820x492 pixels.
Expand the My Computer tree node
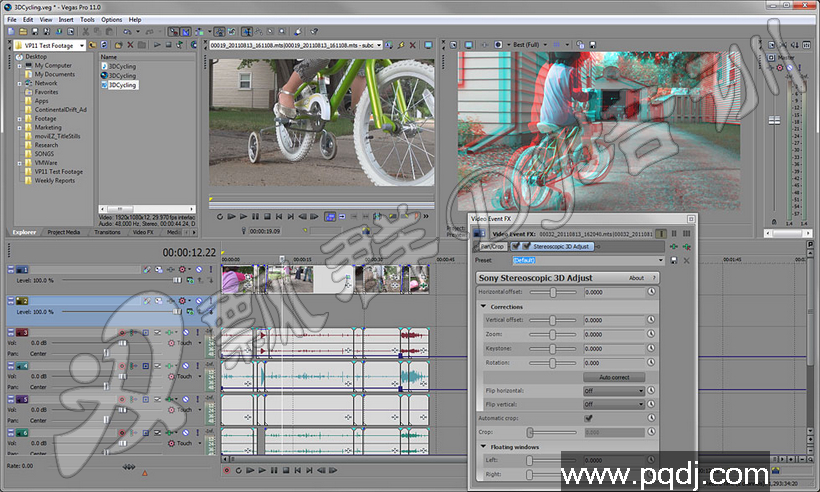click(x=20, y=66)
